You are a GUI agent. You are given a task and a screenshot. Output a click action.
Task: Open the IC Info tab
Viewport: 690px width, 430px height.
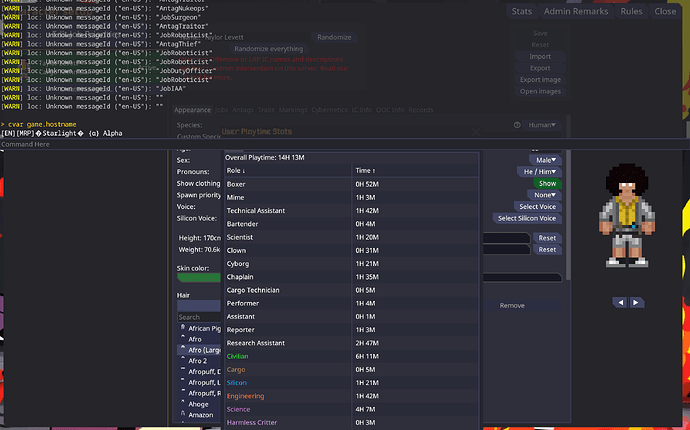[362, 110]
